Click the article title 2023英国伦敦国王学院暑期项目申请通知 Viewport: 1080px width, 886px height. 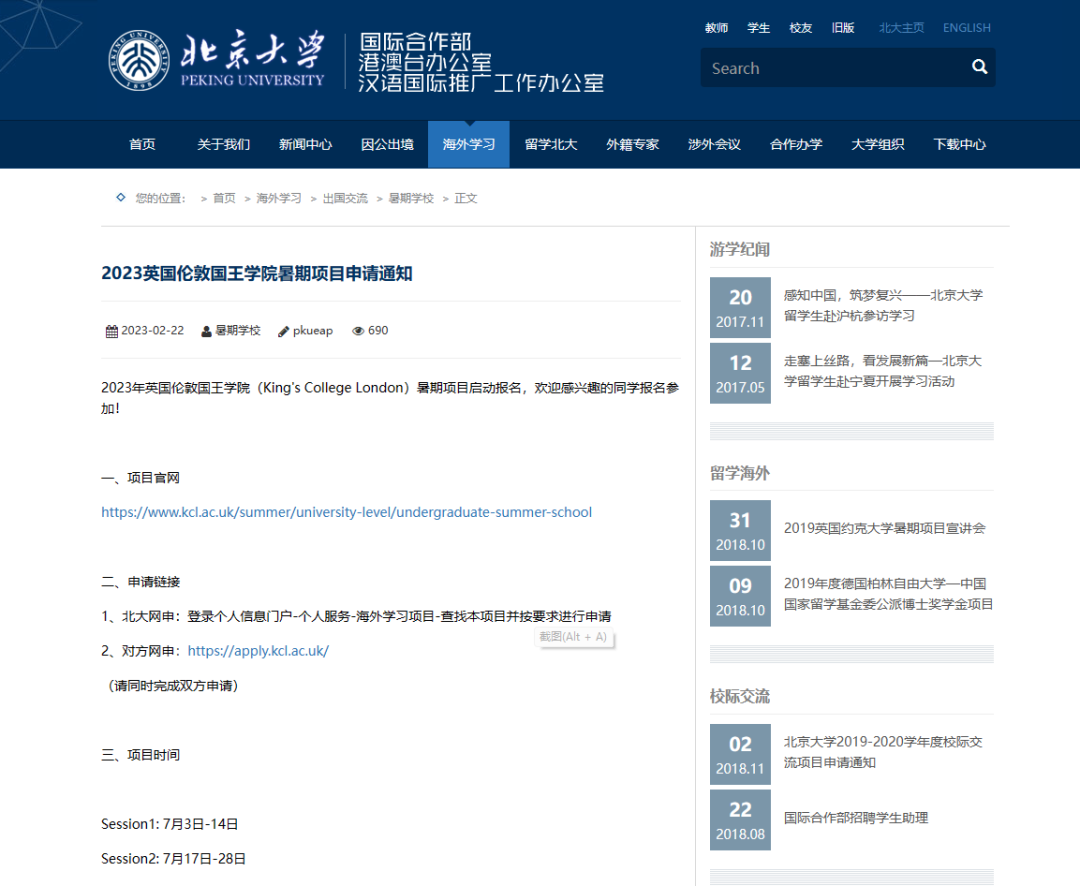[257, 274]
